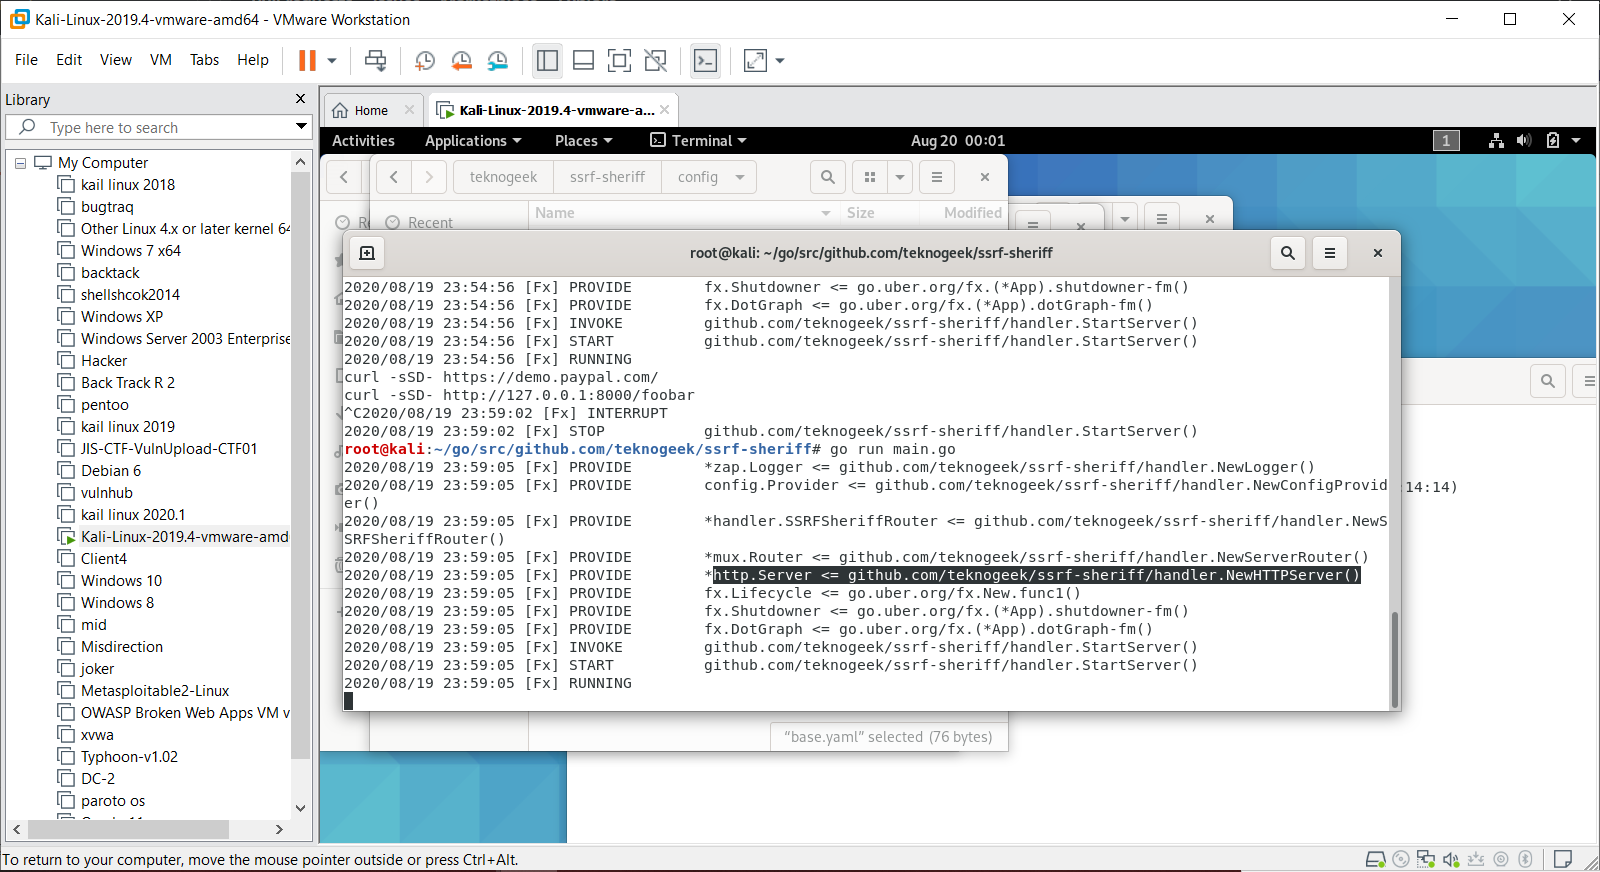Close the terminal window

1378,253
